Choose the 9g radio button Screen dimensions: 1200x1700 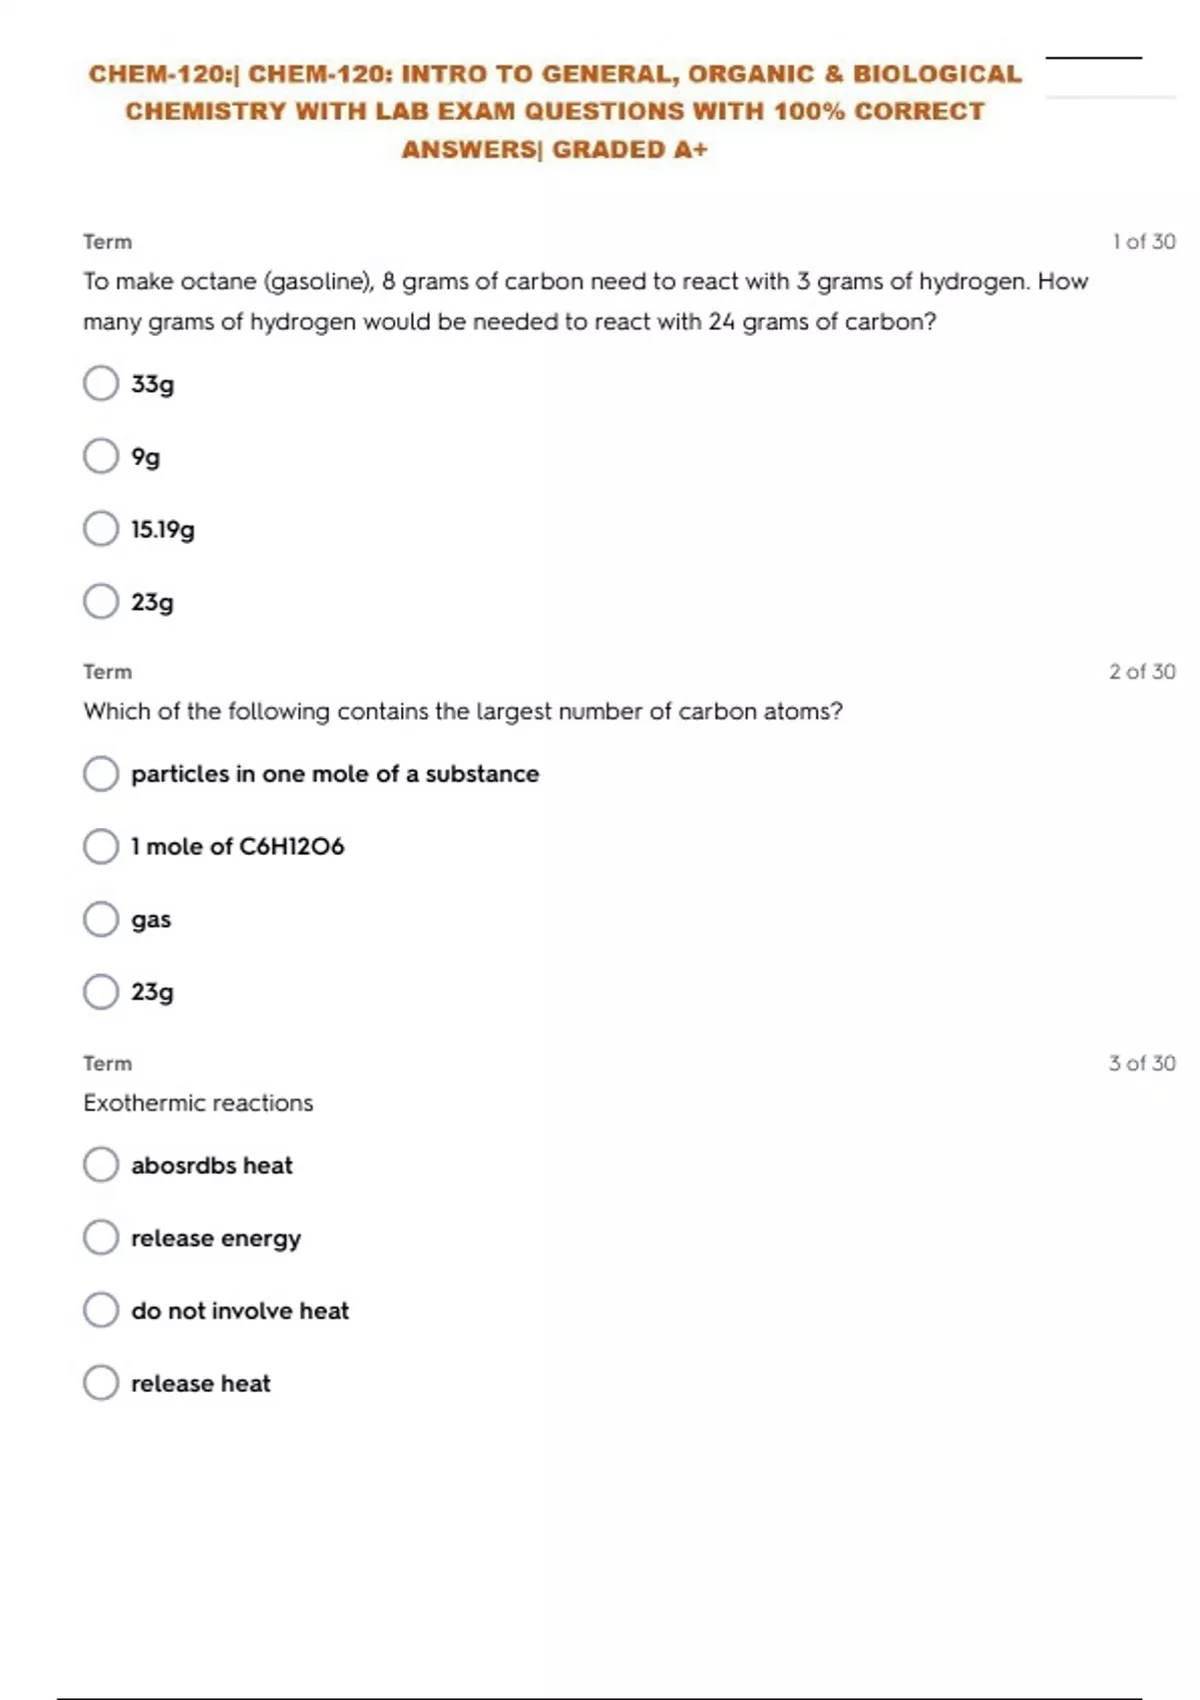[101, 456]
